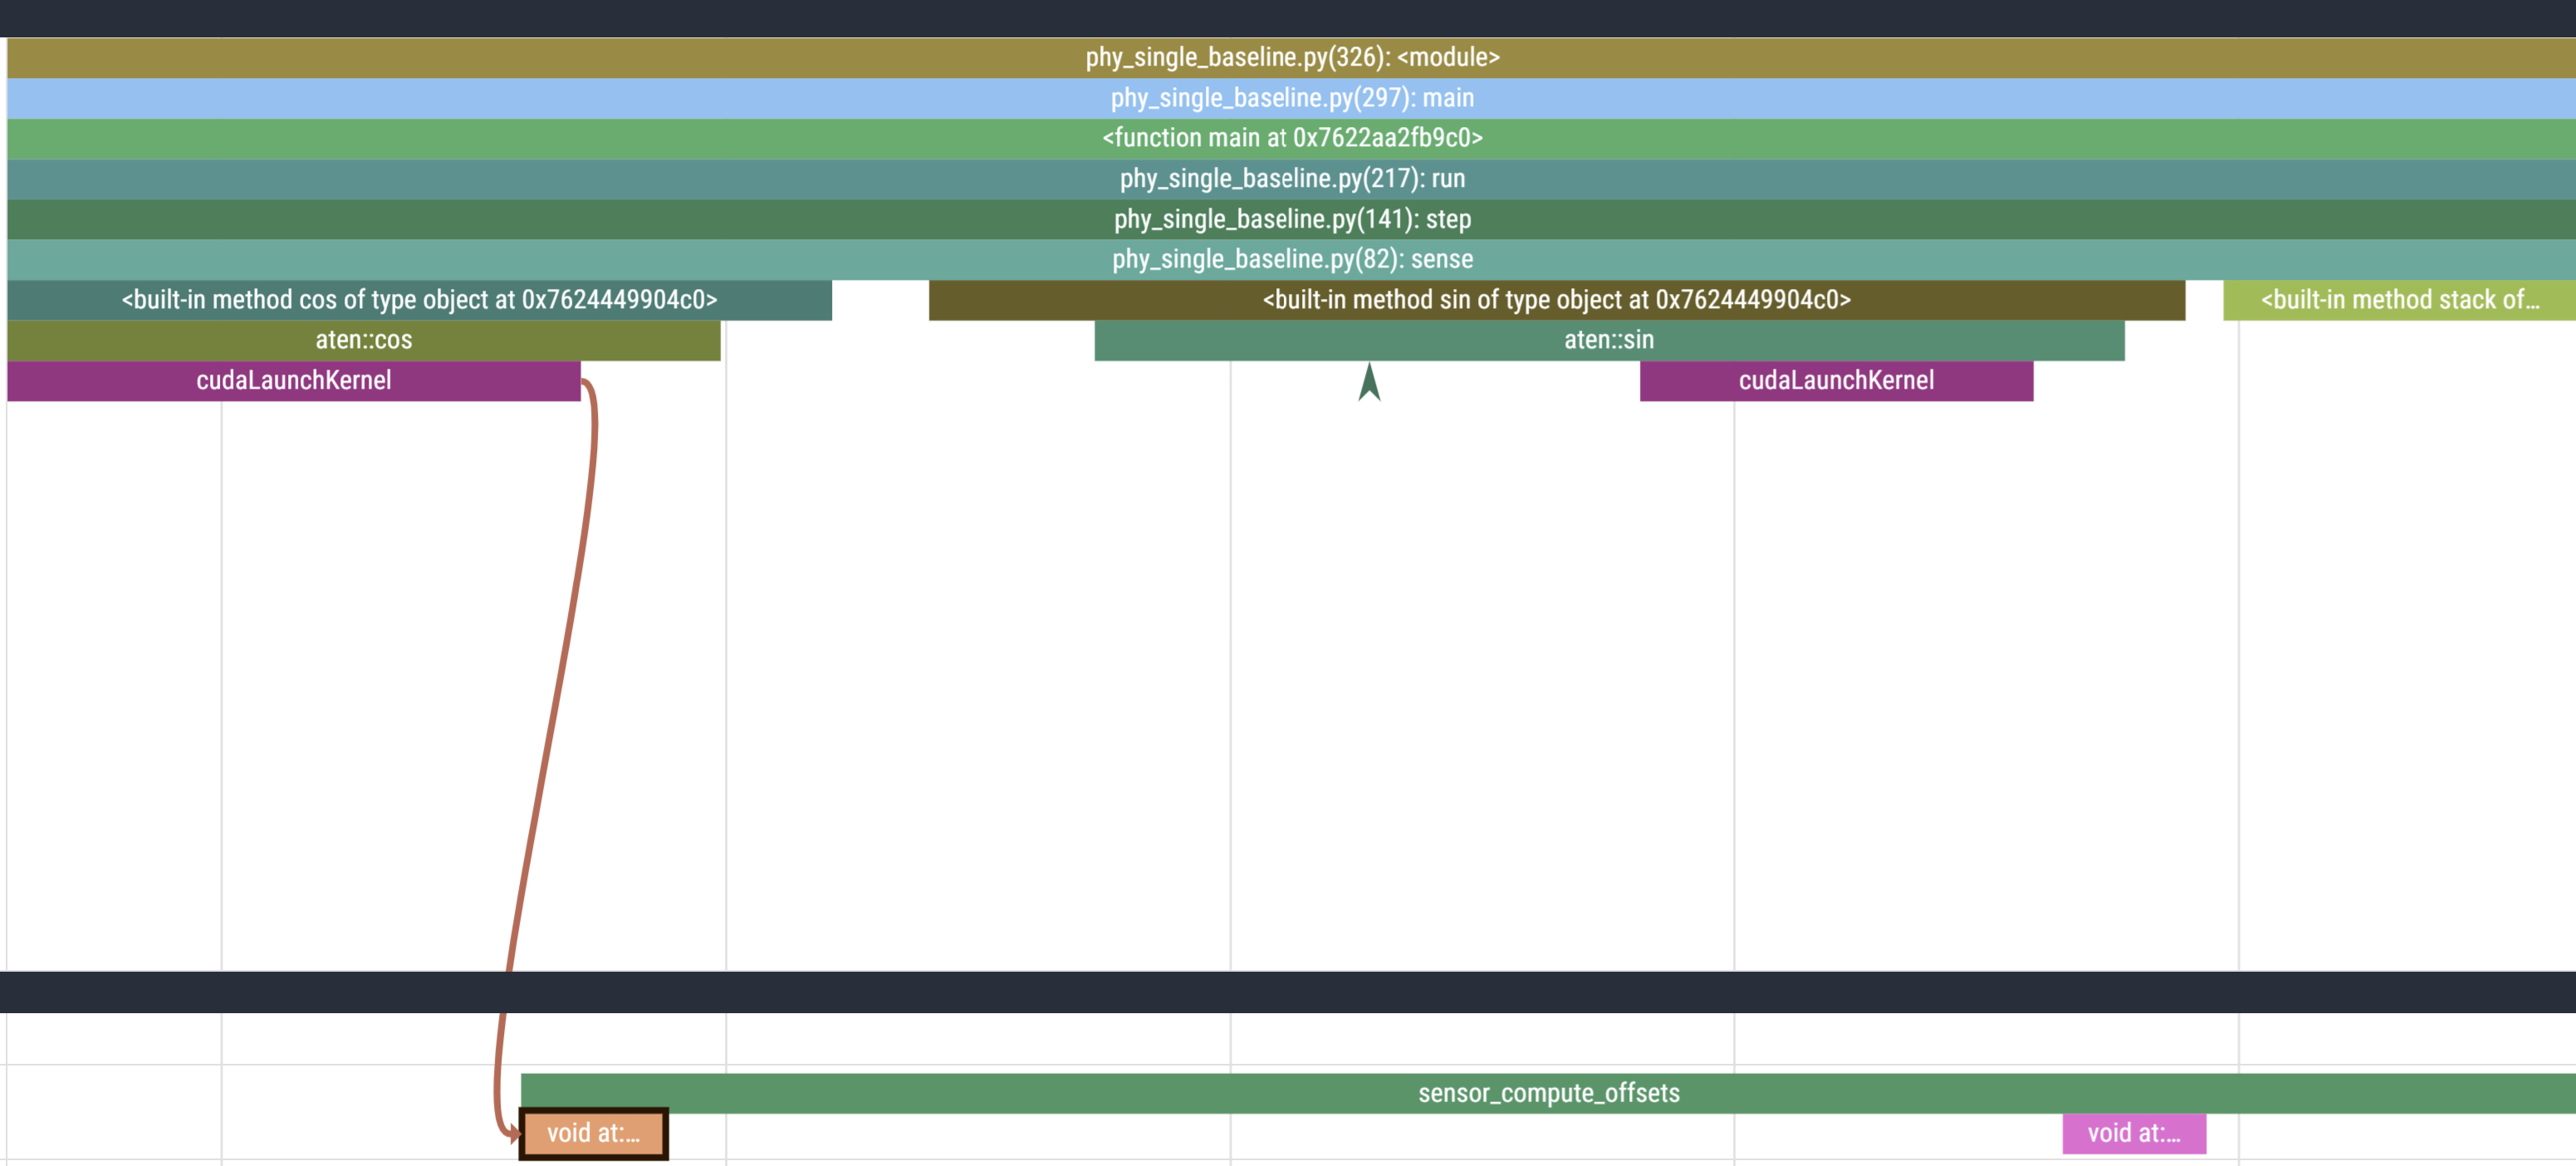
Task: Select the phy_single_baseline.py(217) run slice
Action: click(1292, 179)
